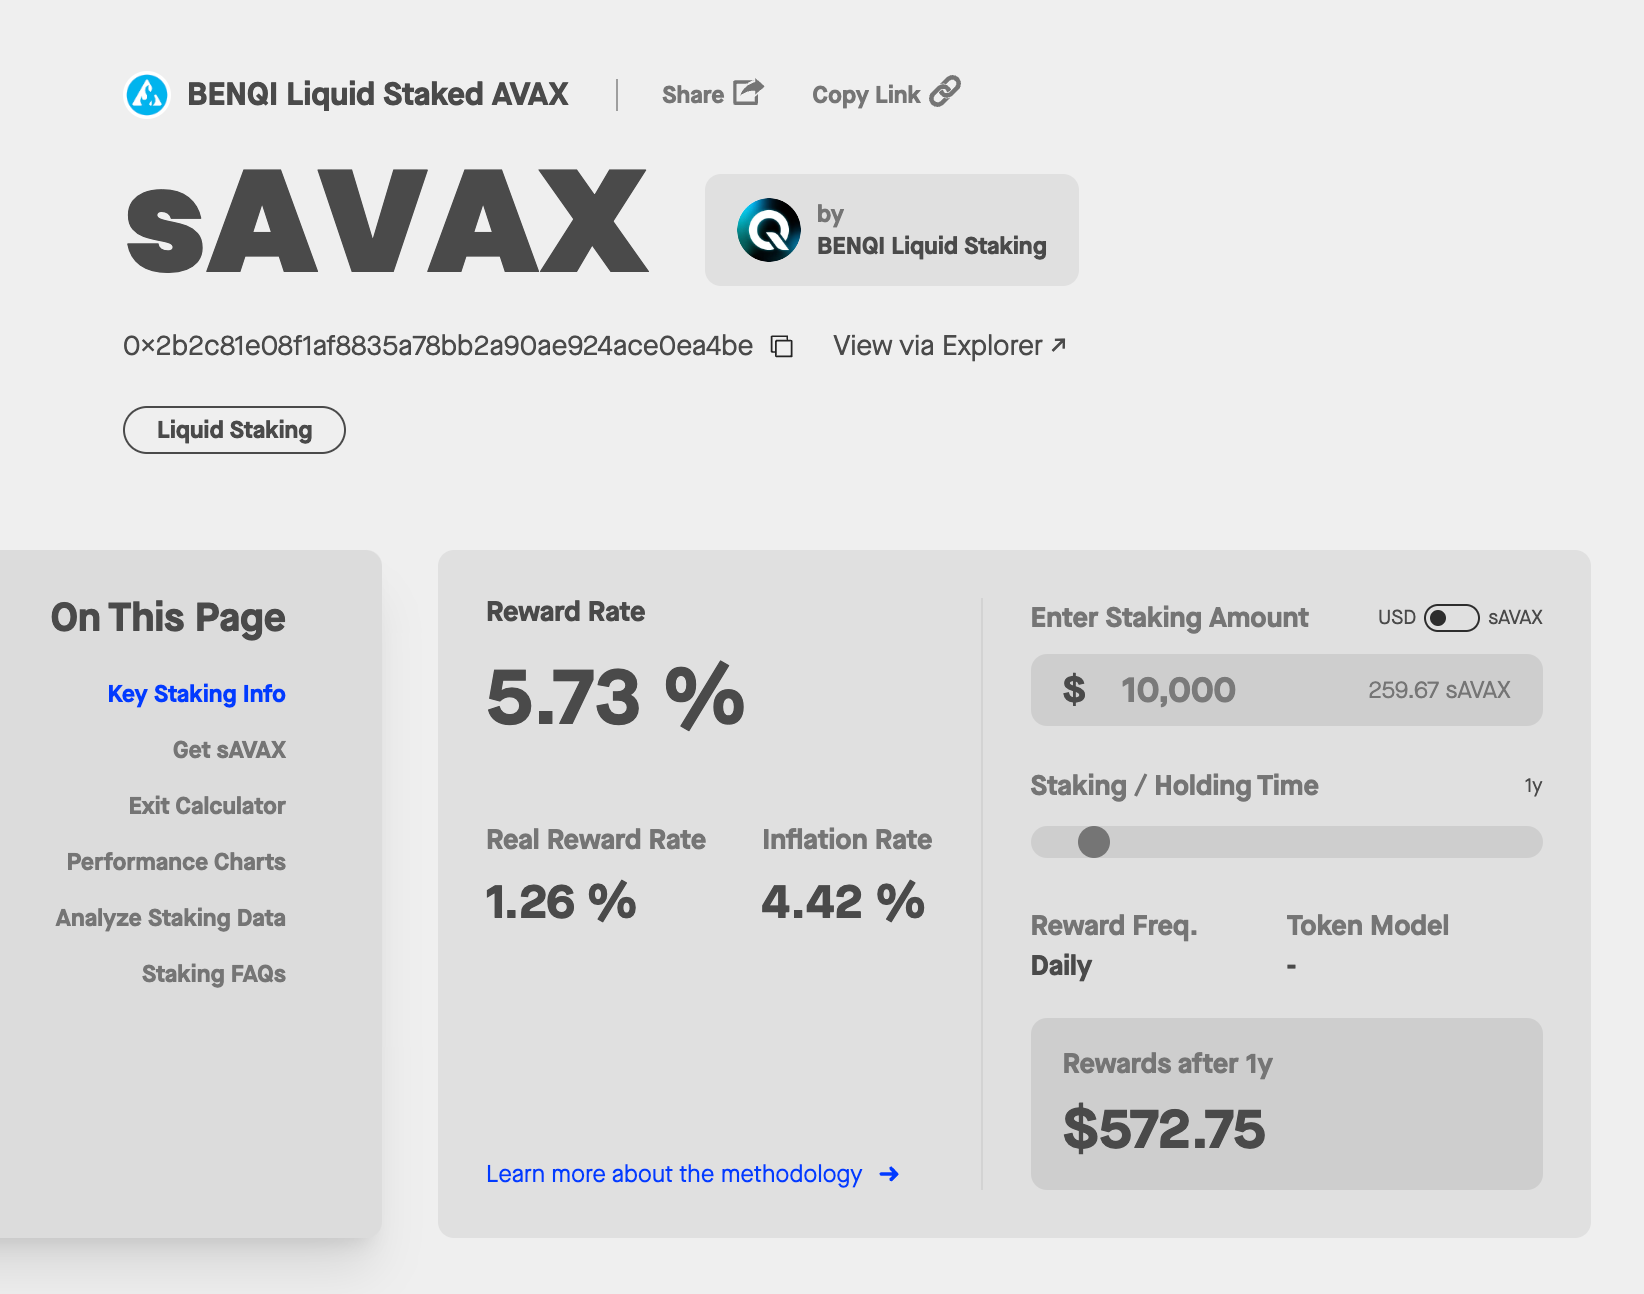Navigate to Performance Charts
This screenshot has height=1294, width=1644.
(176, 862)
